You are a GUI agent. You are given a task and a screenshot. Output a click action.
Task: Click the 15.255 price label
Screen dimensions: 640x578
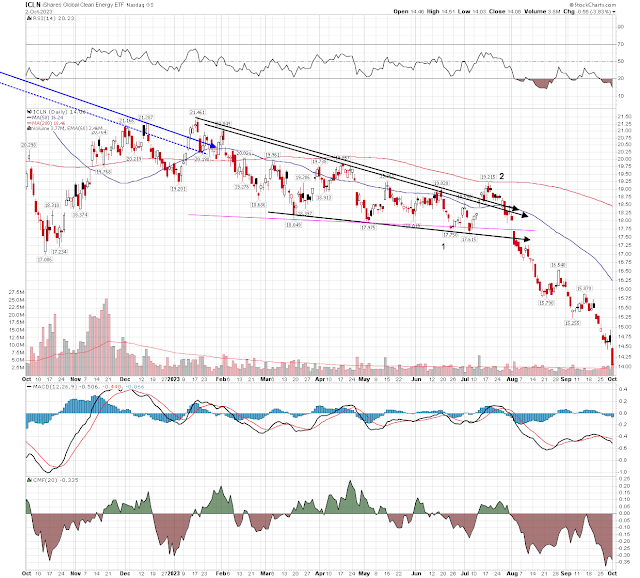click(572, 323)
